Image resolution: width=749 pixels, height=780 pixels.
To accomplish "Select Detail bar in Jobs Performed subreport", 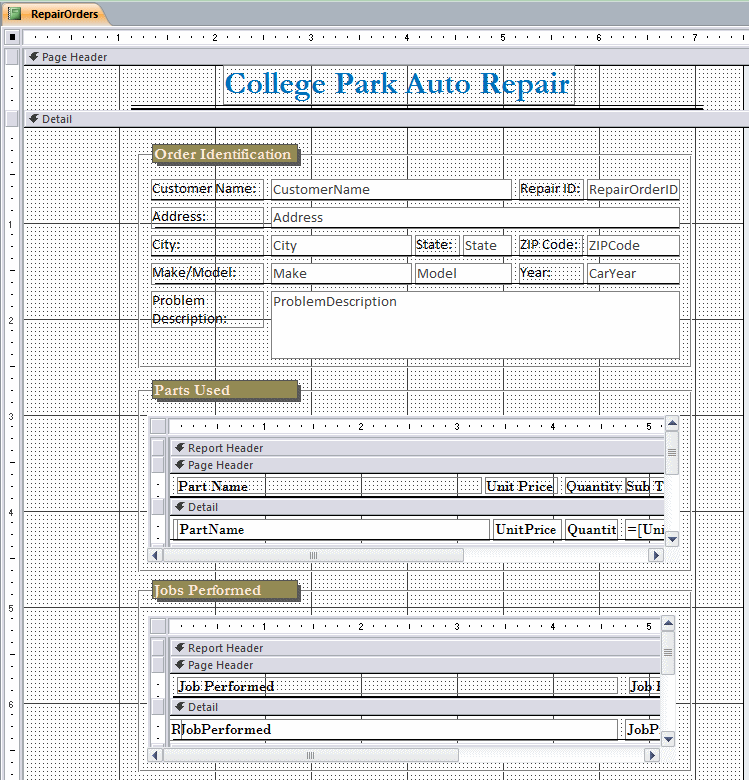I will click(x=415, y=707).
